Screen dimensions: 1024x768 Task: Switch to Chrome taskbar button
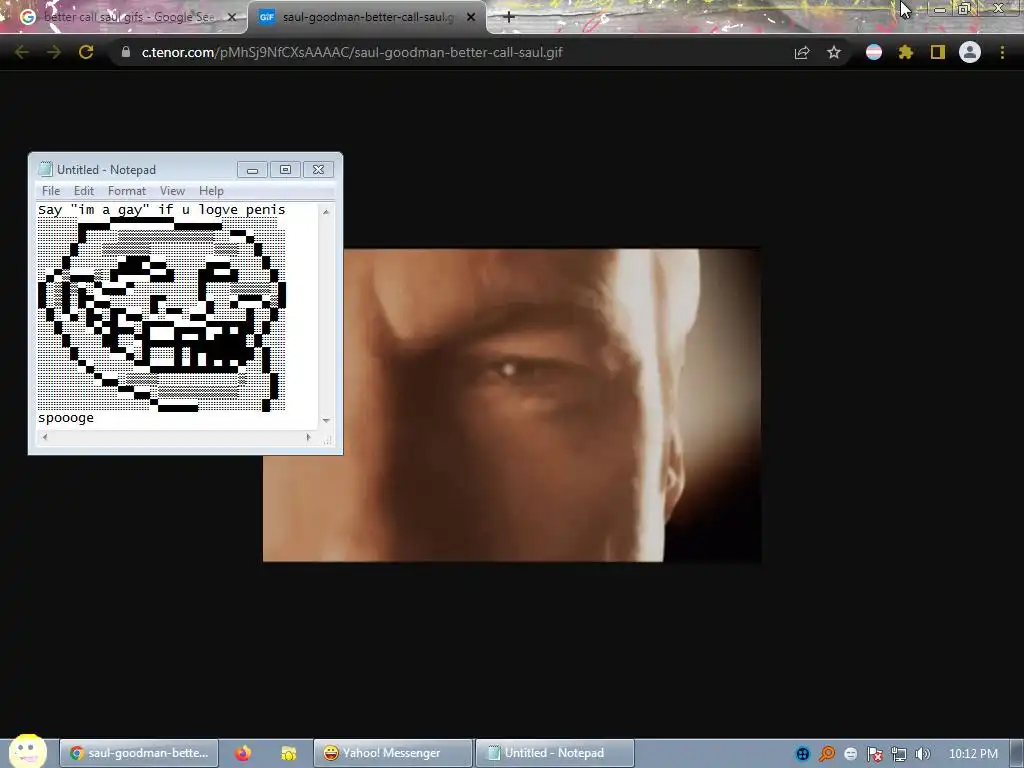pos(139,753)
